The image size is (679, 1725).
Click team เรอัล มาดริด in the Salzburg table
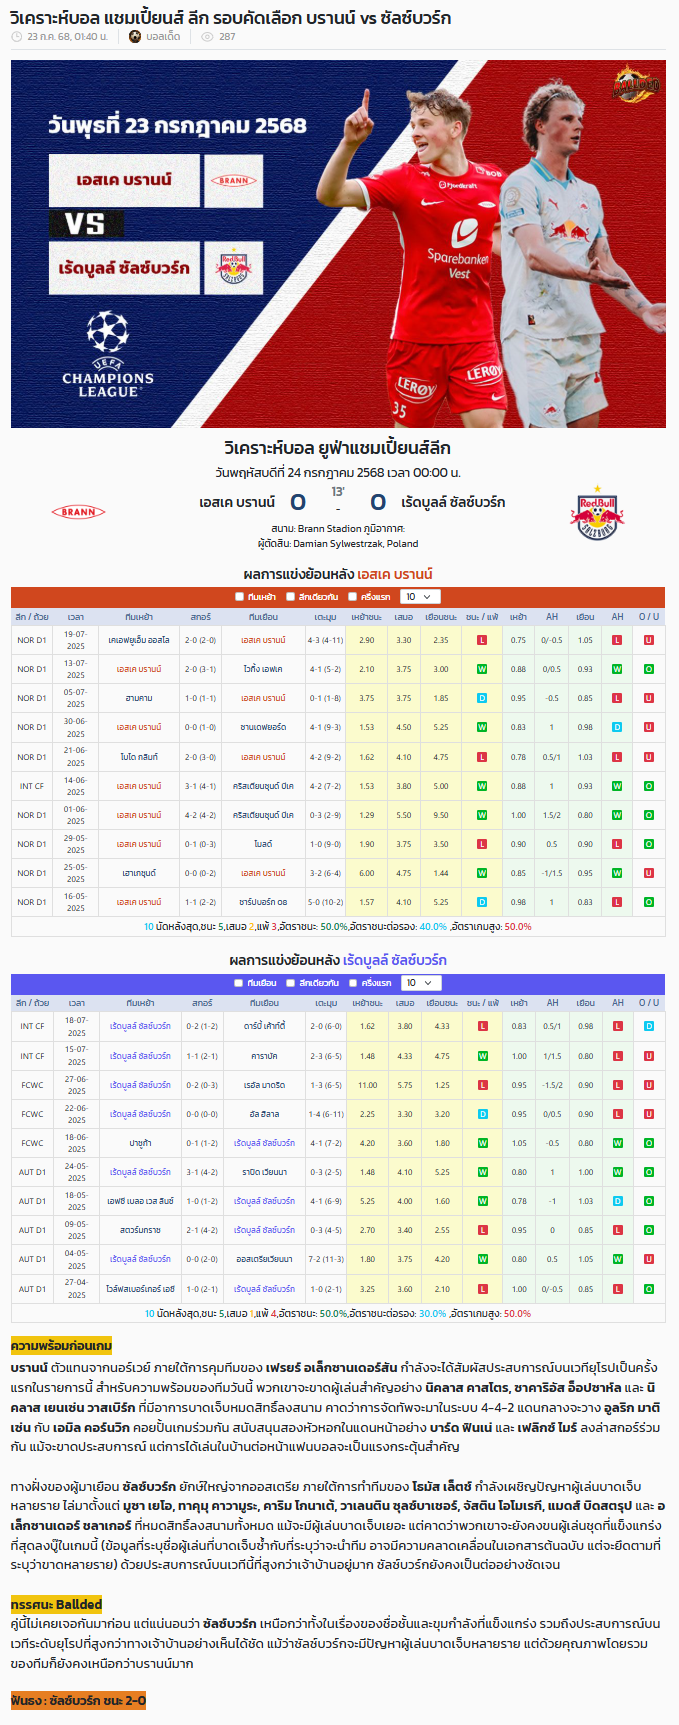(264, 1085)
